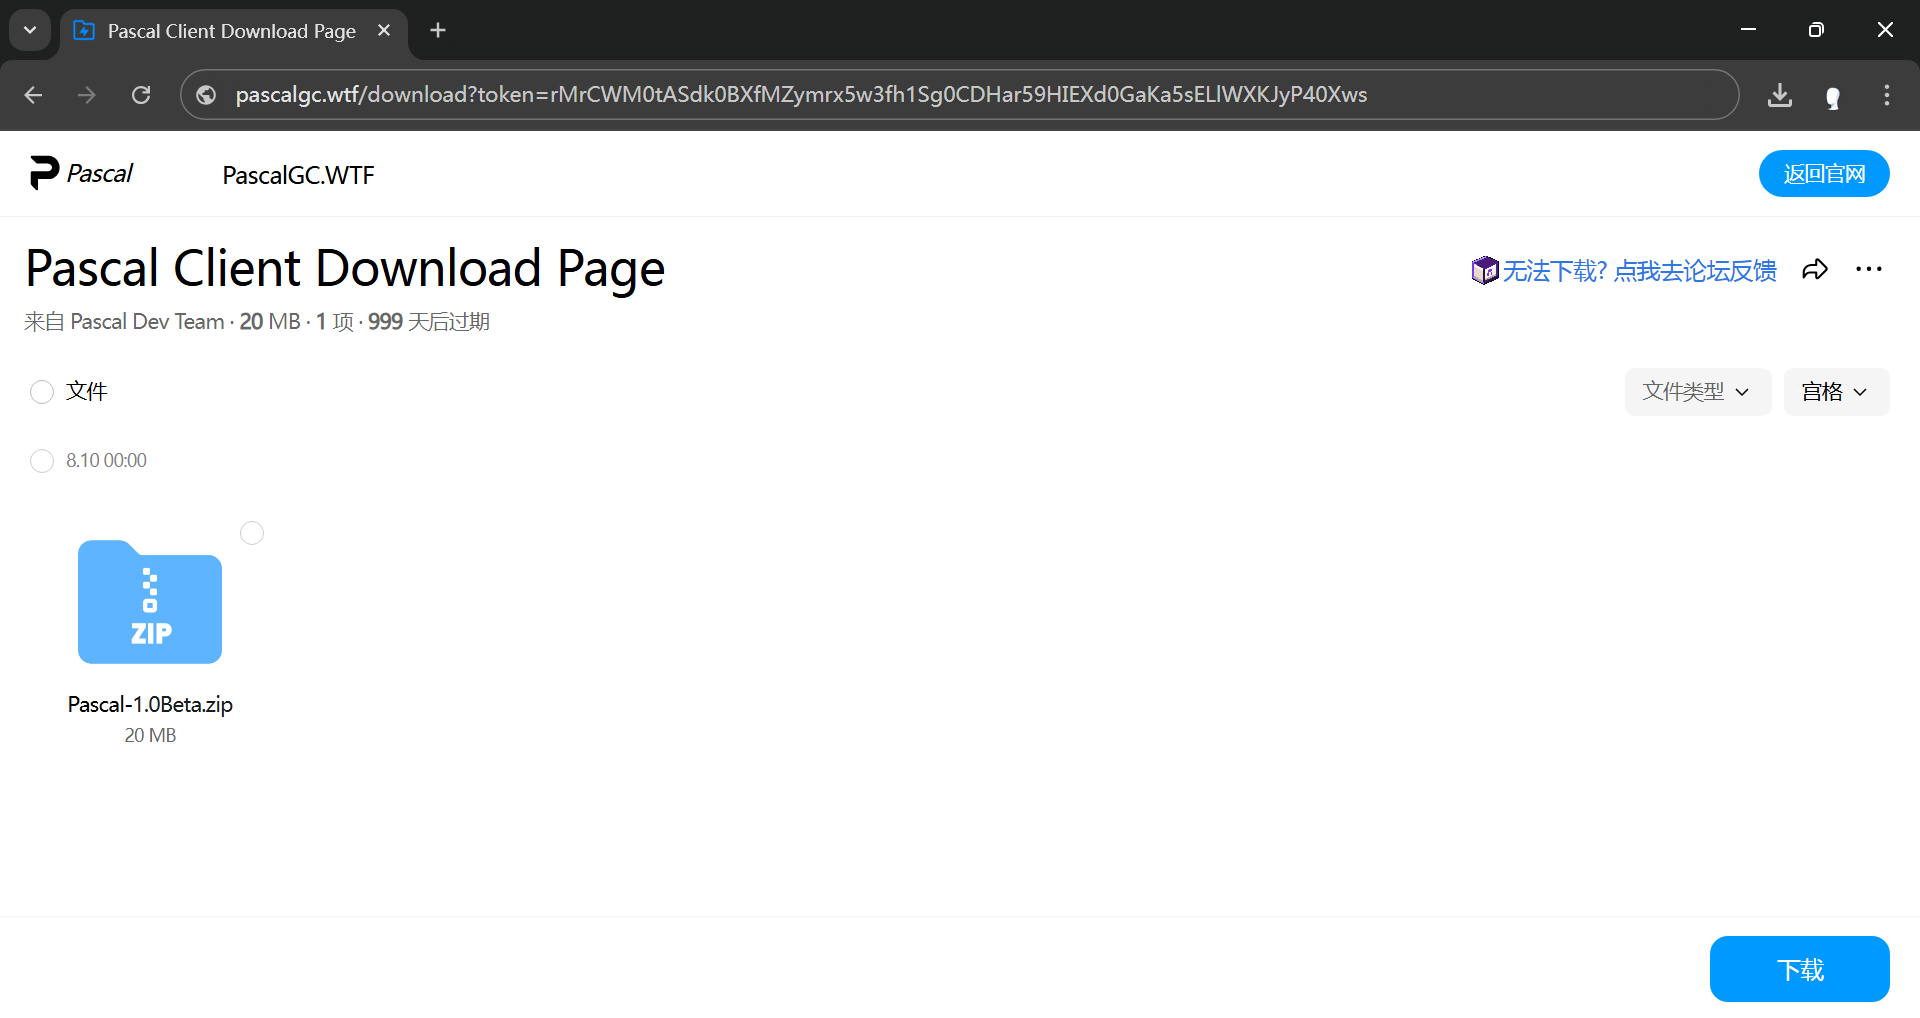The height and width of the screenshot is (1018, 1920).
Task: Click the PascalGC.WTF header text
Action: coord(298,175)
